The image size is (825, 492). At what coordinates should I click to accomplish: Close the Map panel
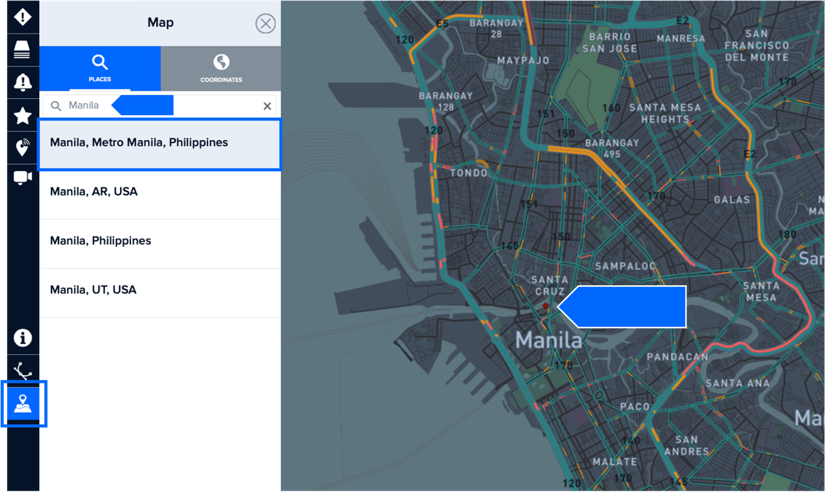(265, 23)
